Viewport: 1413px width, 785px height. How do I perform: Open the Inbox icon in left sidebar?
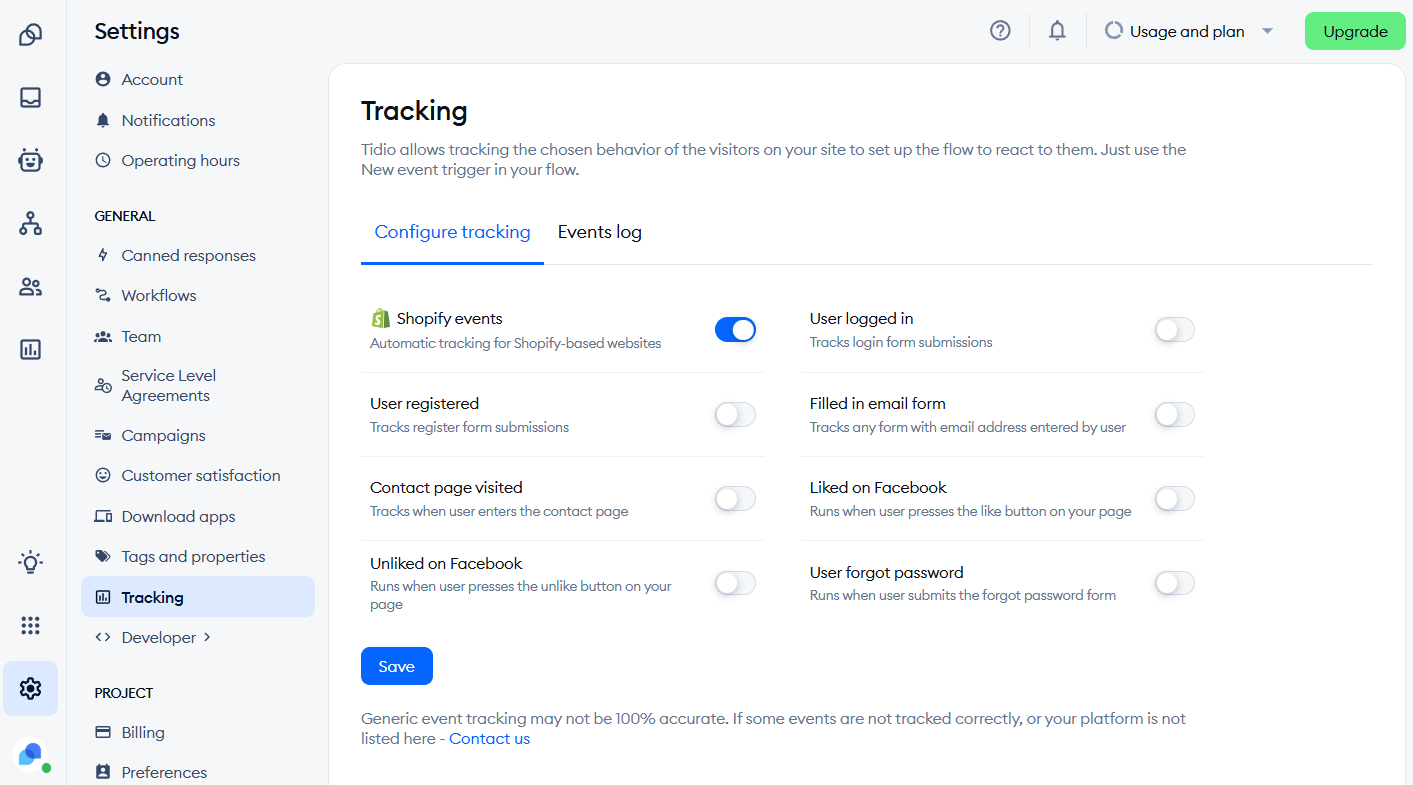click(x=30, y=97)
